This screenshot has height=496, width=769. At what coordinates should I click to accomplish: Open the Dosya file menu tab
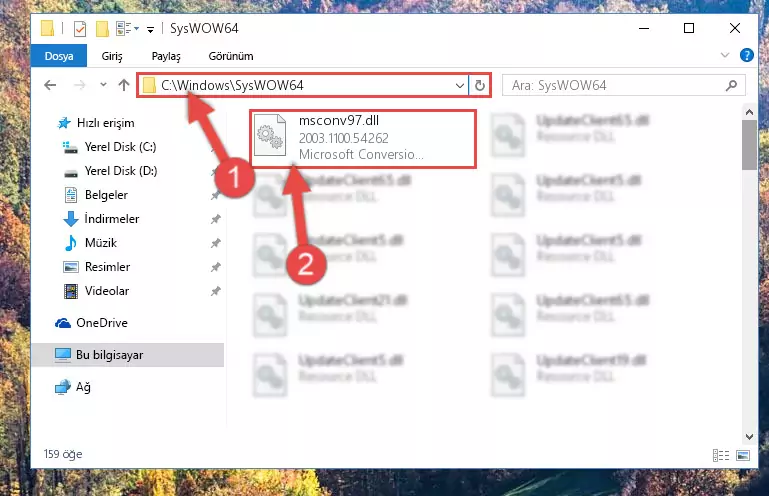point(59,56)
